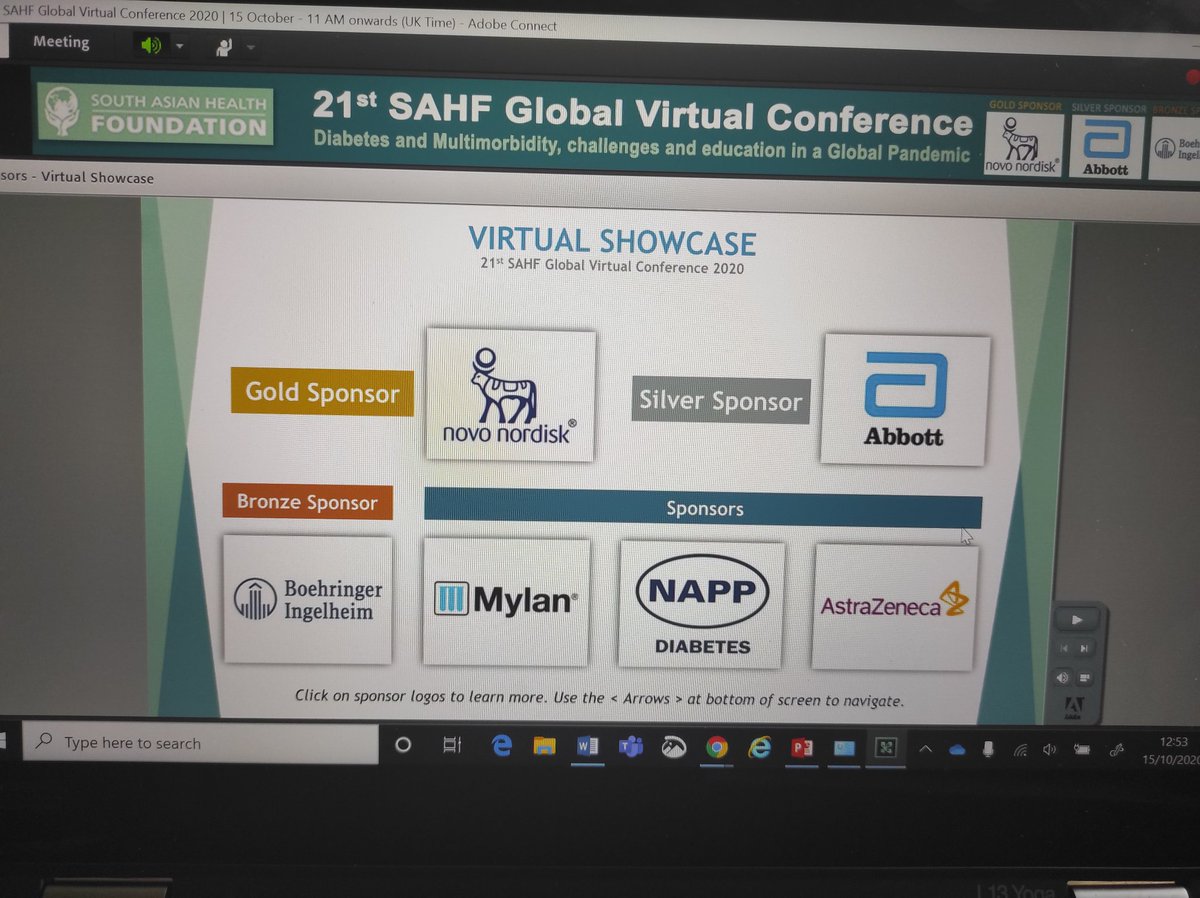Open the Adobe Connect app from the taskbar
1200x898 pixels.
pyautogui.click(x=885, y=746)
